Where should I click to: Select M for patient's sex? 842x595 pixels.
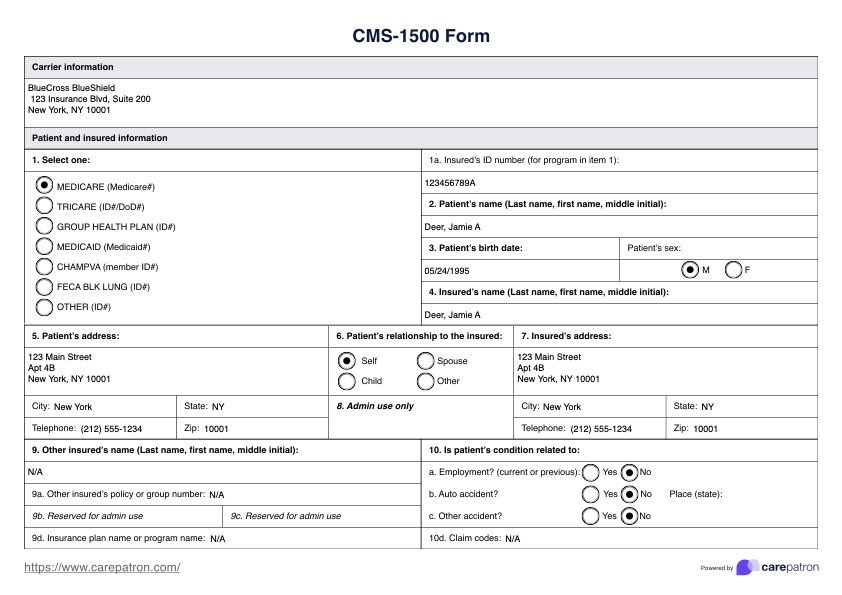coord(690,270)
